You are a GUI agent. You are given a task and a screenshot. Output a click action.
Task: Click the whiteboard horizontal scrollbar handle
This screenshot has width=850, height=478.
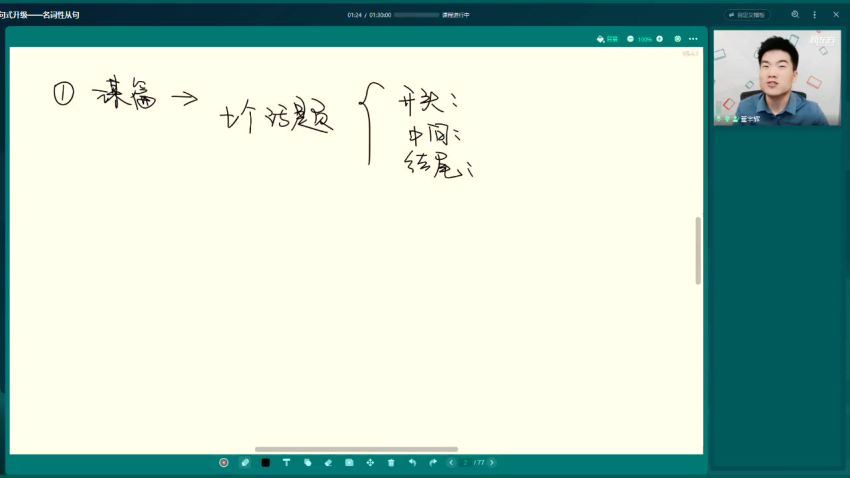[x=356, y=449]
